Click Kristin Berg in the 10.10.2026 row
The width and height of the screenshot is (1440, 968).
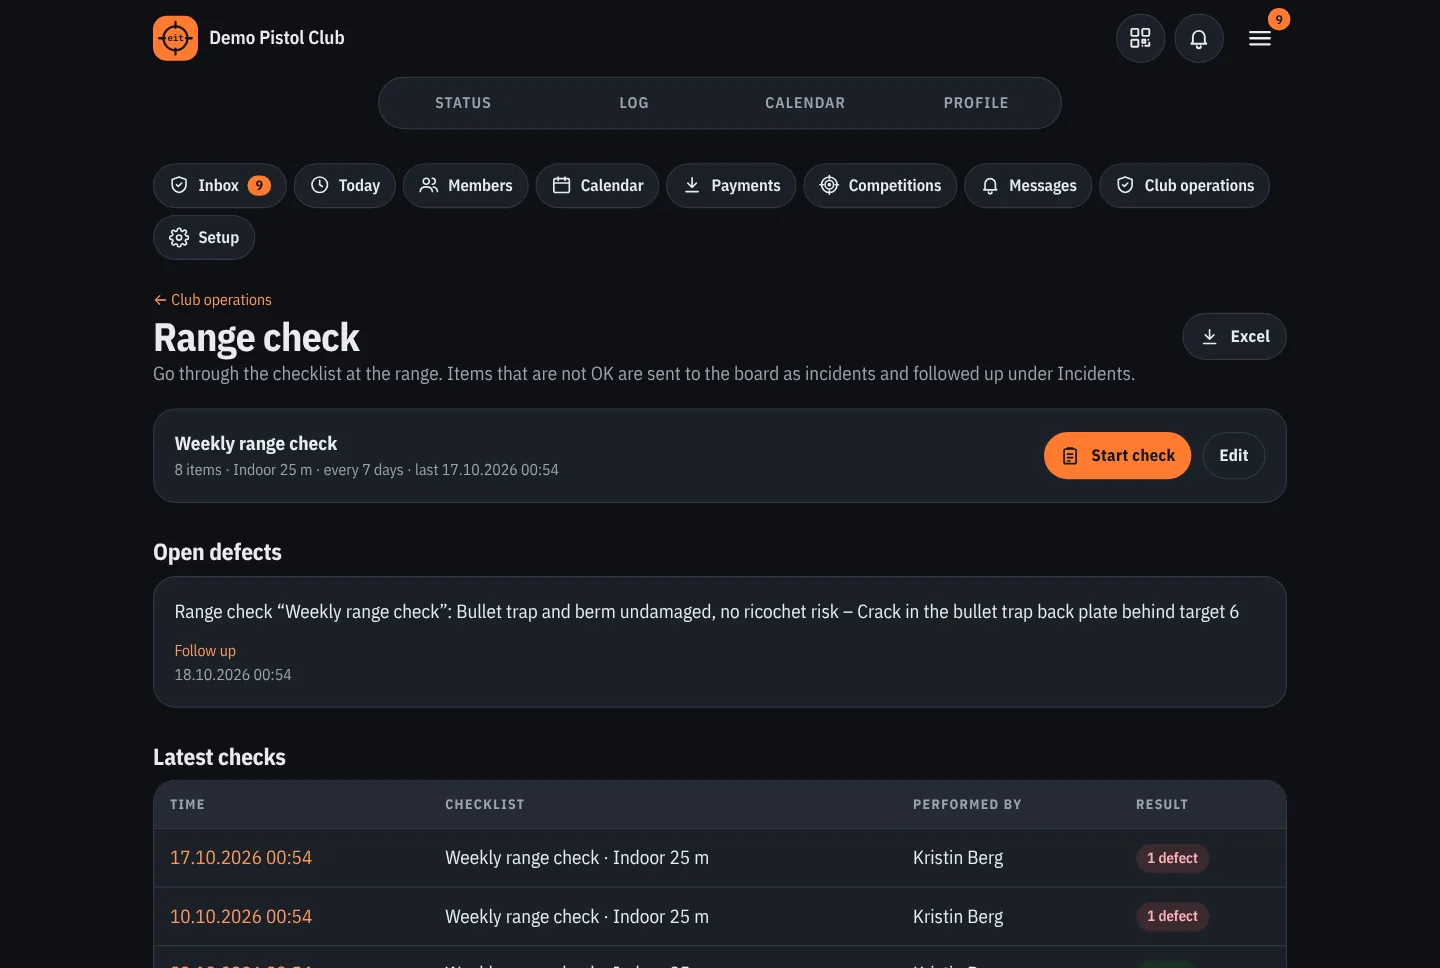coord(958,917)
